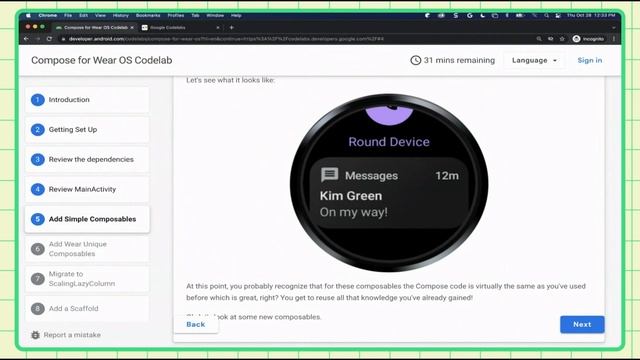Screen dimensions: 640x360
Task: Open the Bookmarks menu
Action: pyautogui.click(x=148, y=16)
